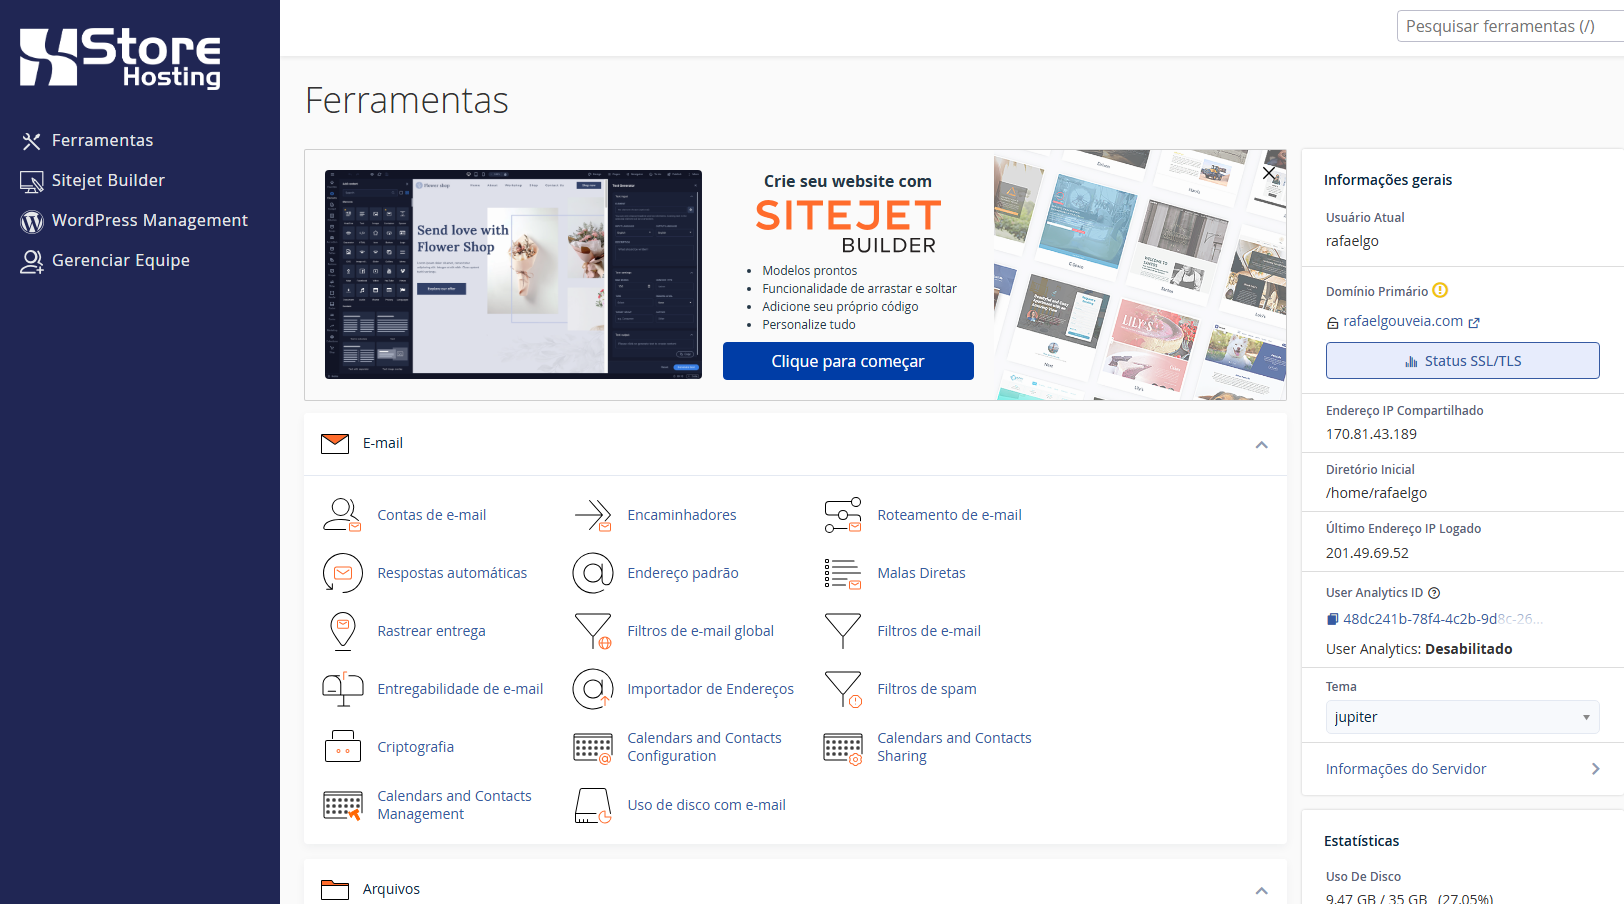Click the Filtros de spam funnel icon

click(842, 689)
